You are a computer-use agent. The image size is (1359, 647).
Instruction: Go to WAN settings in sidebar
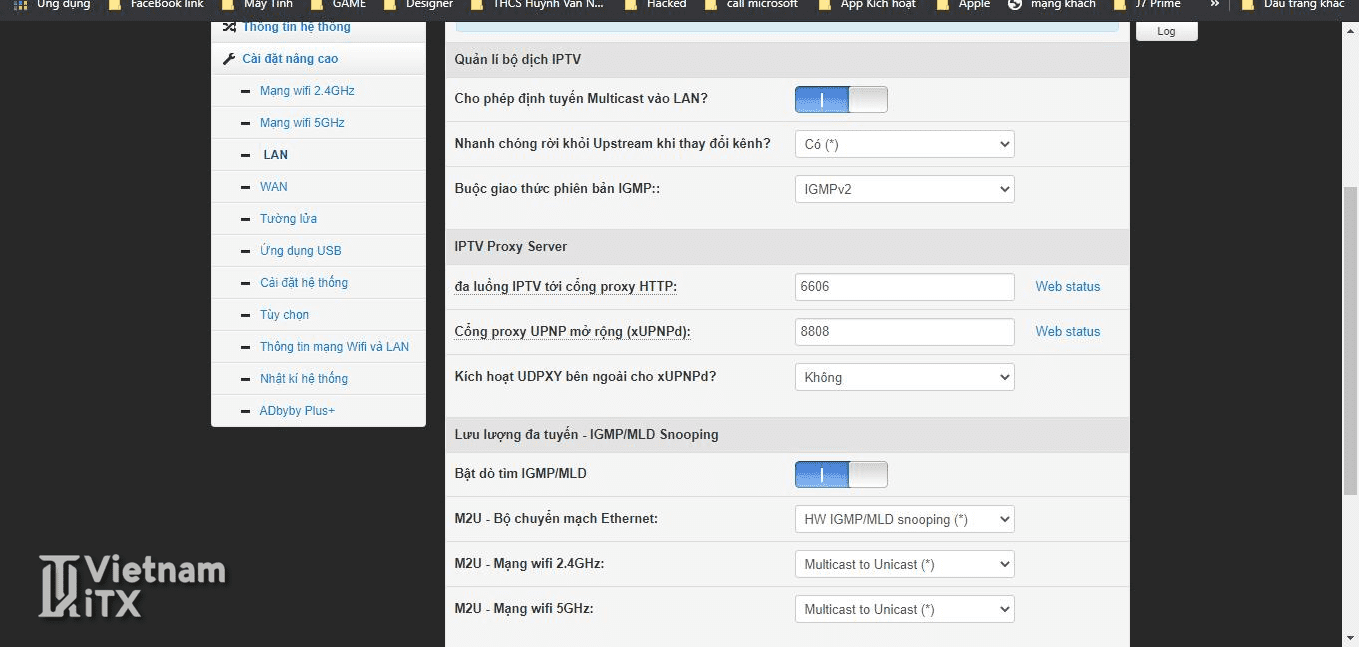273,187
